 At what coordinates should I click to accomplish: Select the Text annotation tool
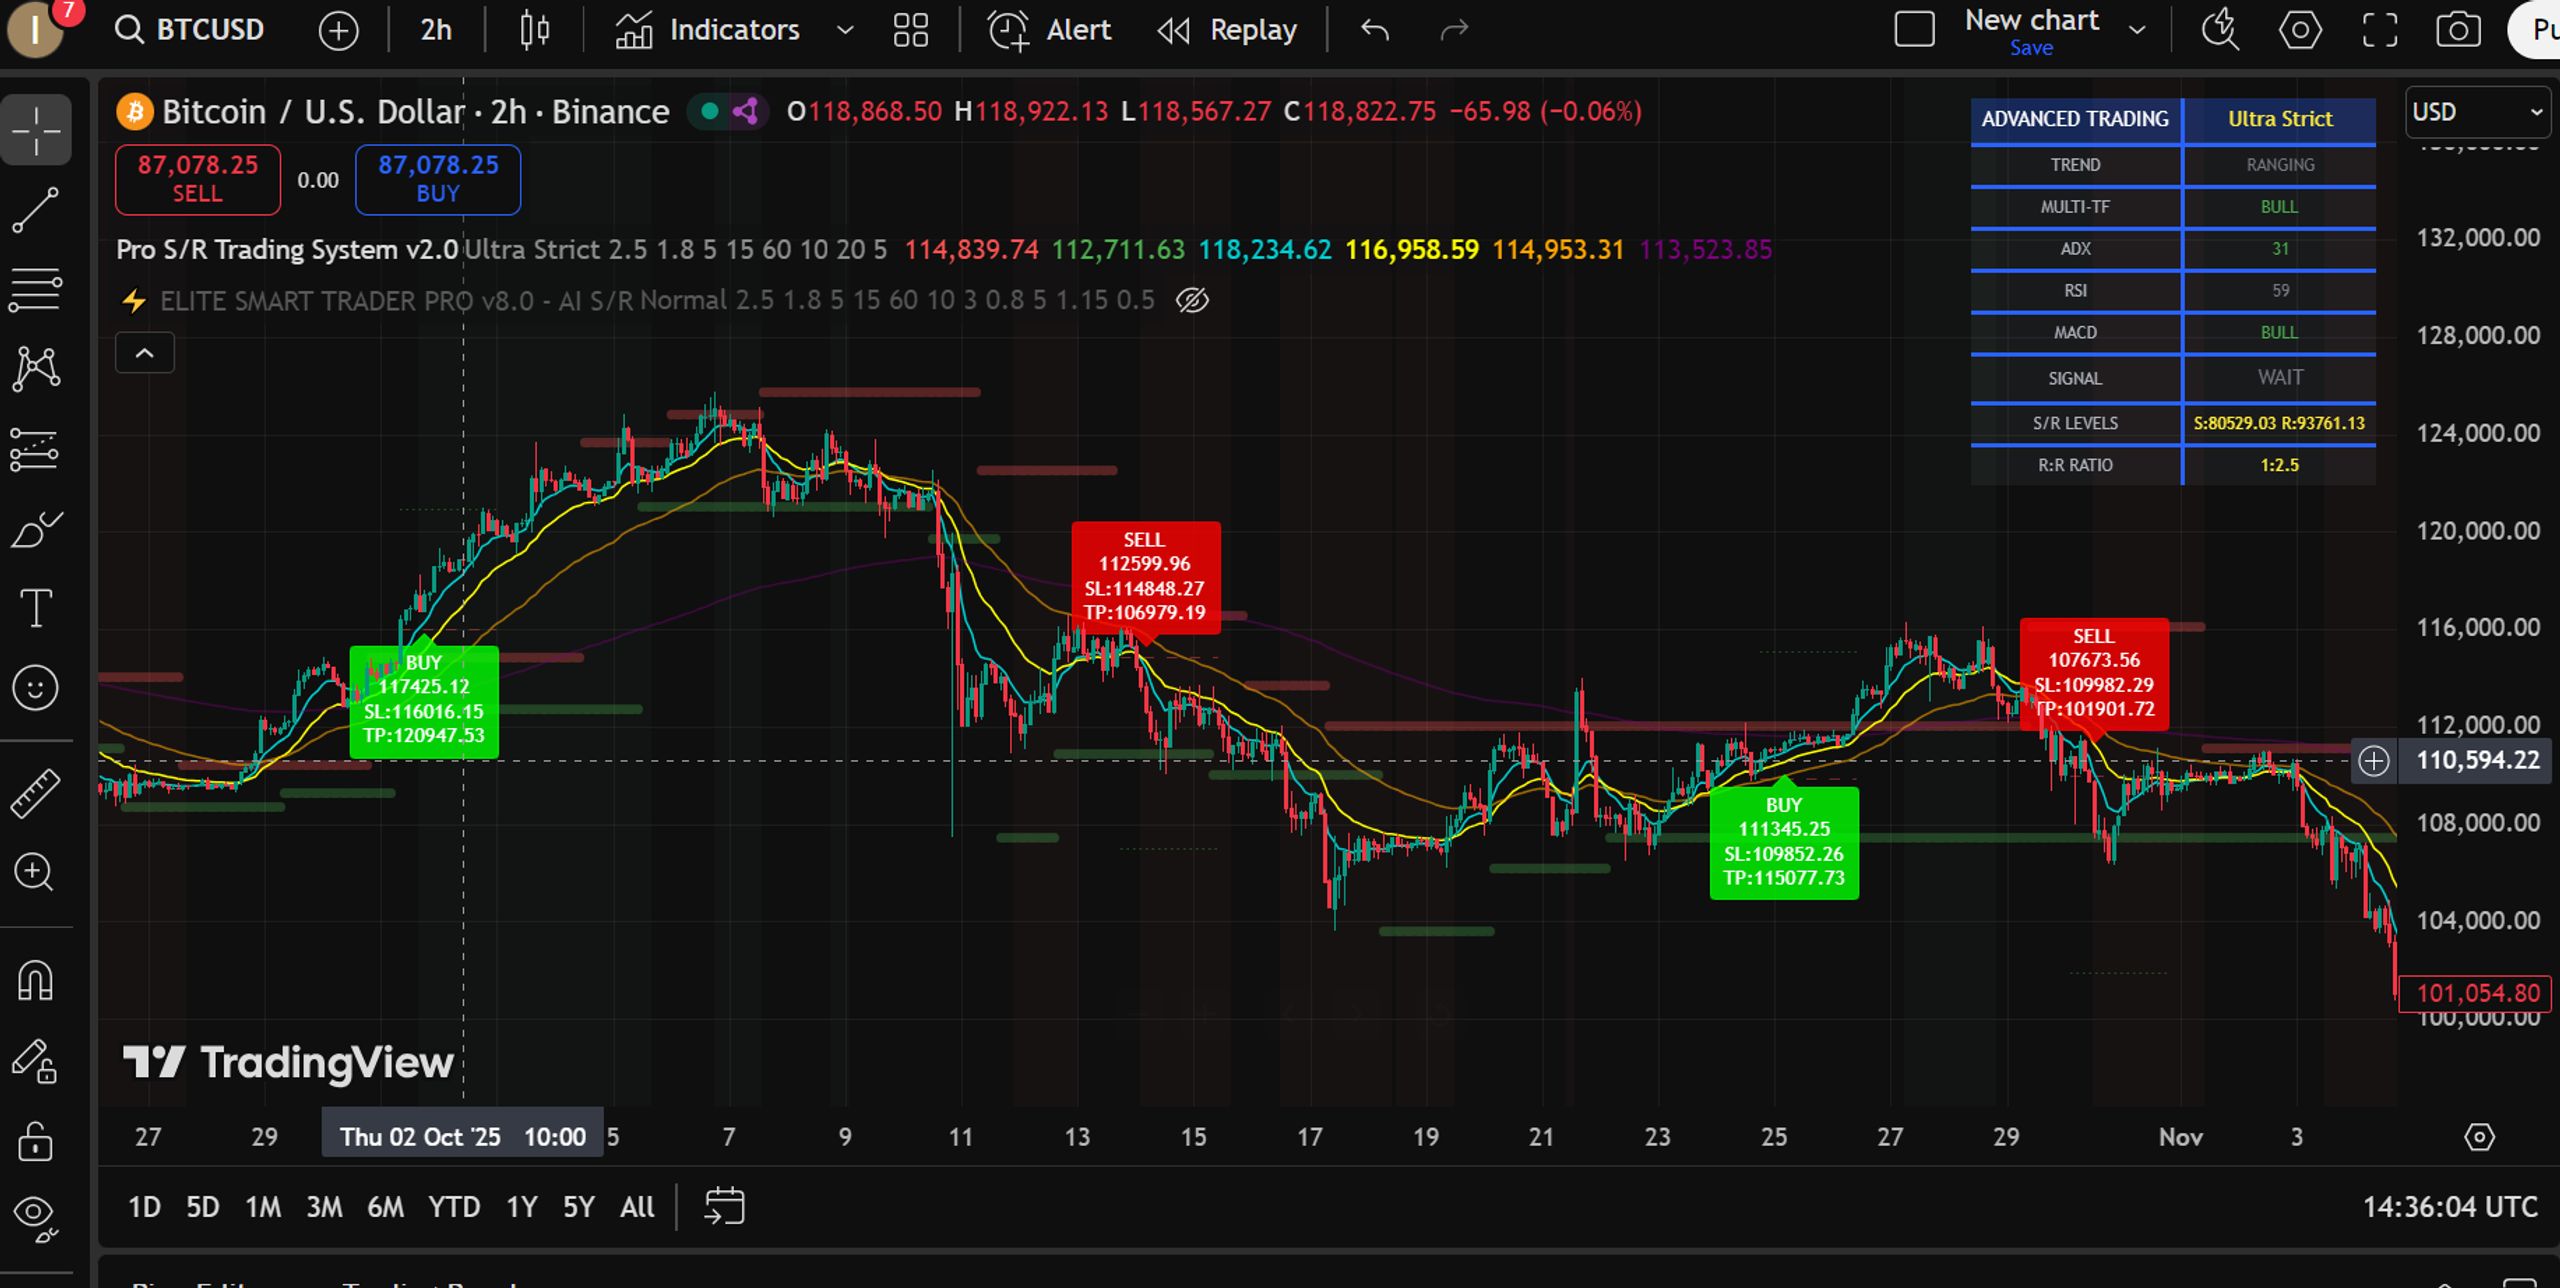tap(36, 608)
